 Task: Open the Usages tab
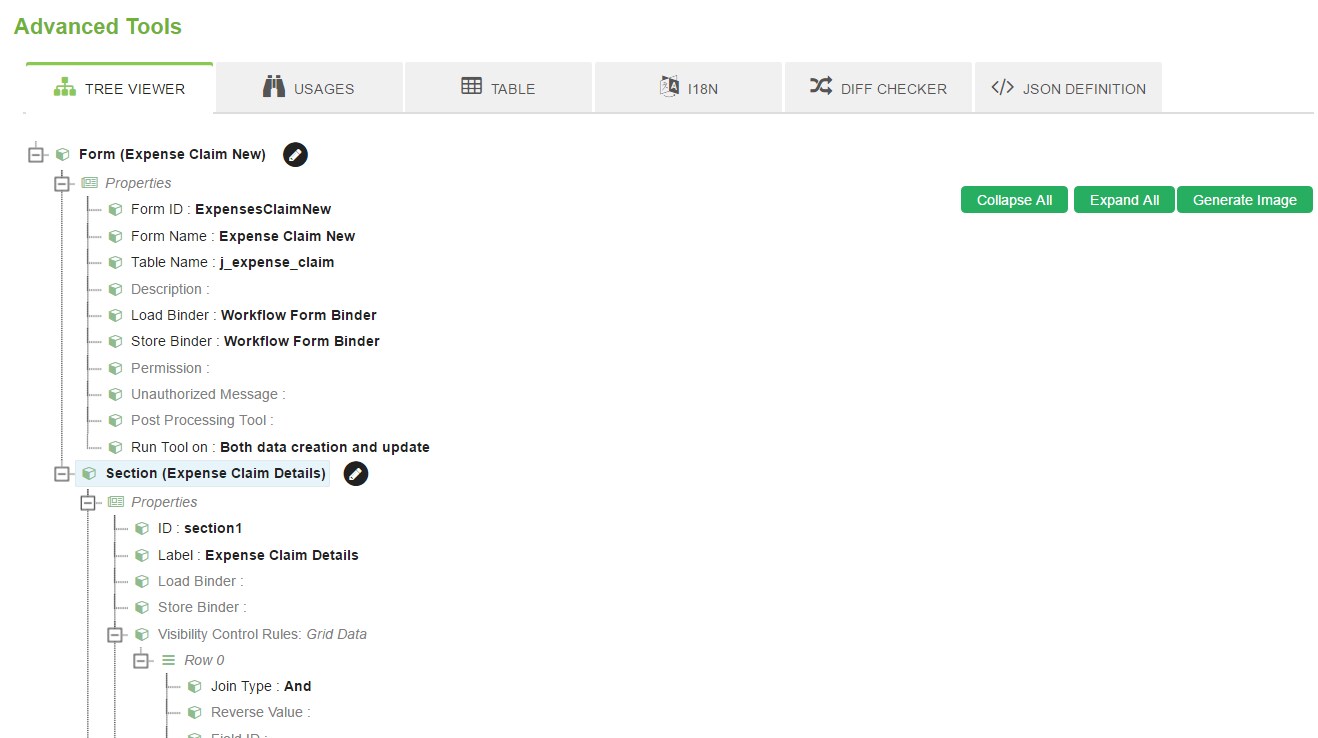[309, 88]
